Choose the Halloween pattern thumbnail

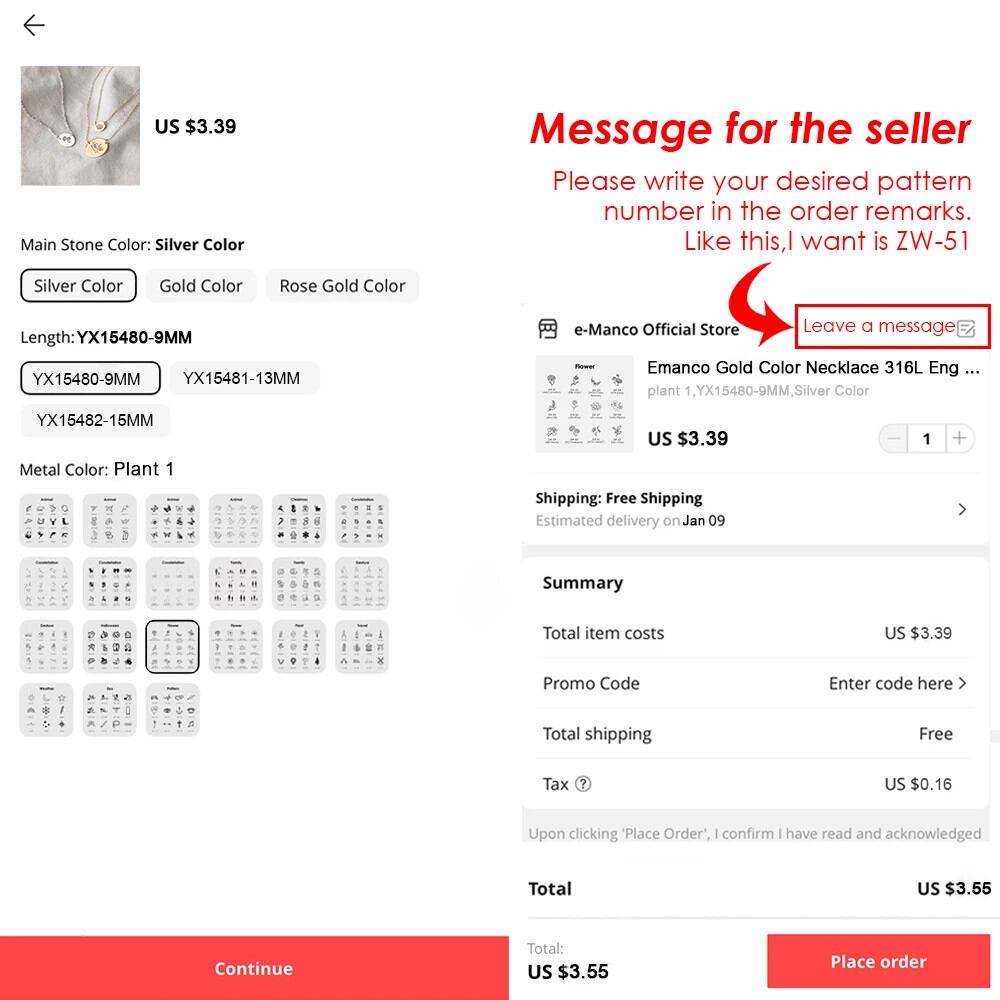(x=110, y=647)
